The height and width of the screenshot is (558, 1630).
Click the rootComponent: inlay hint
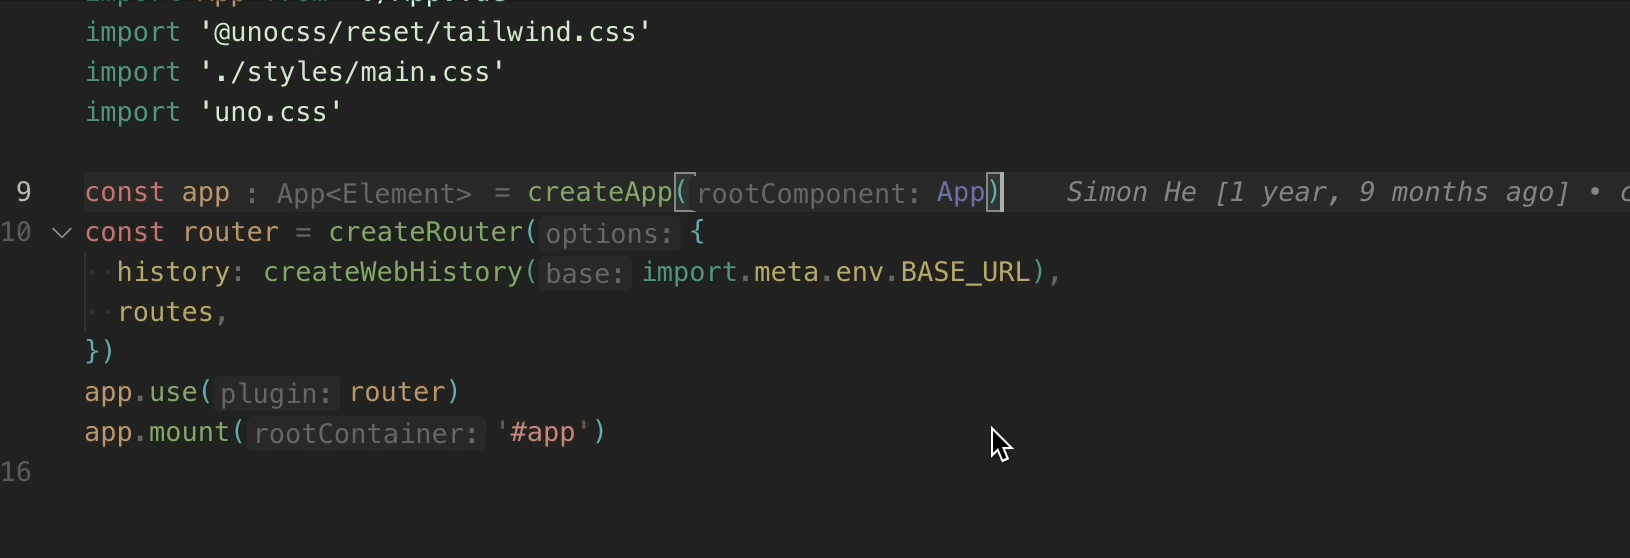point(808,193)
